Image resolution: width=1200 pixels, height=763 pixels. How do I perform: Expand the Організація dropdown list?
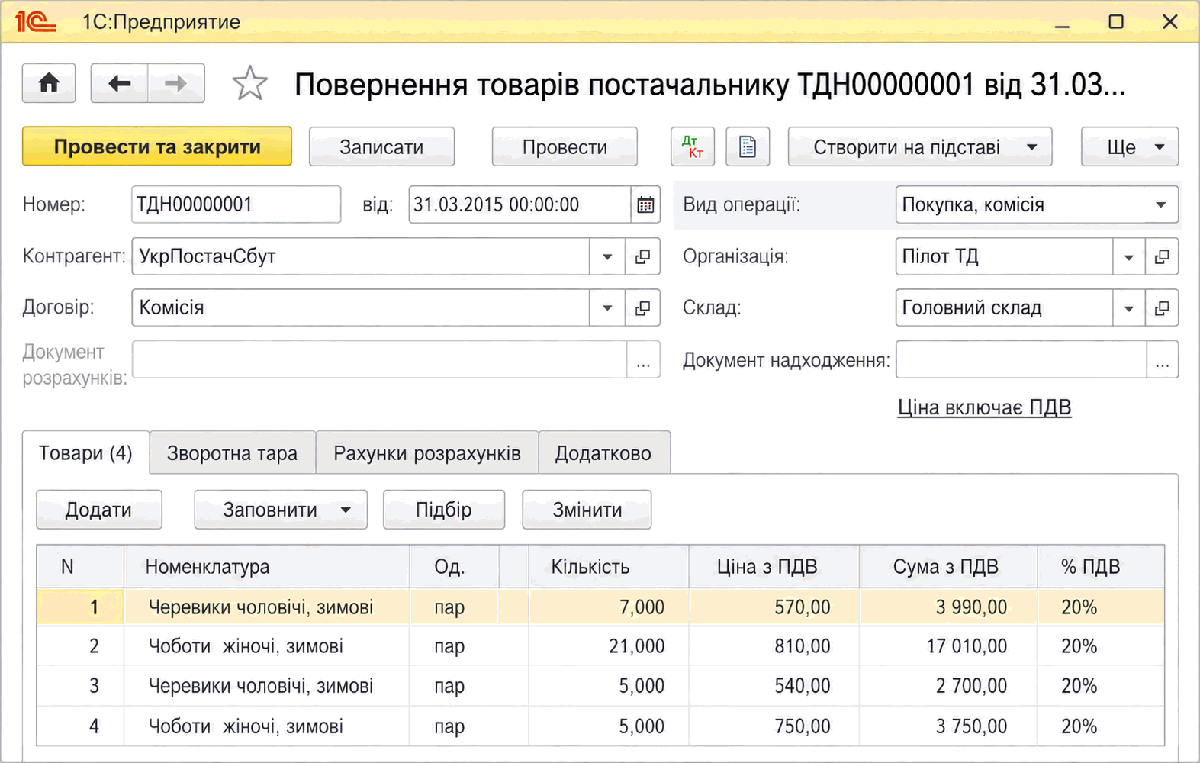1129,257
